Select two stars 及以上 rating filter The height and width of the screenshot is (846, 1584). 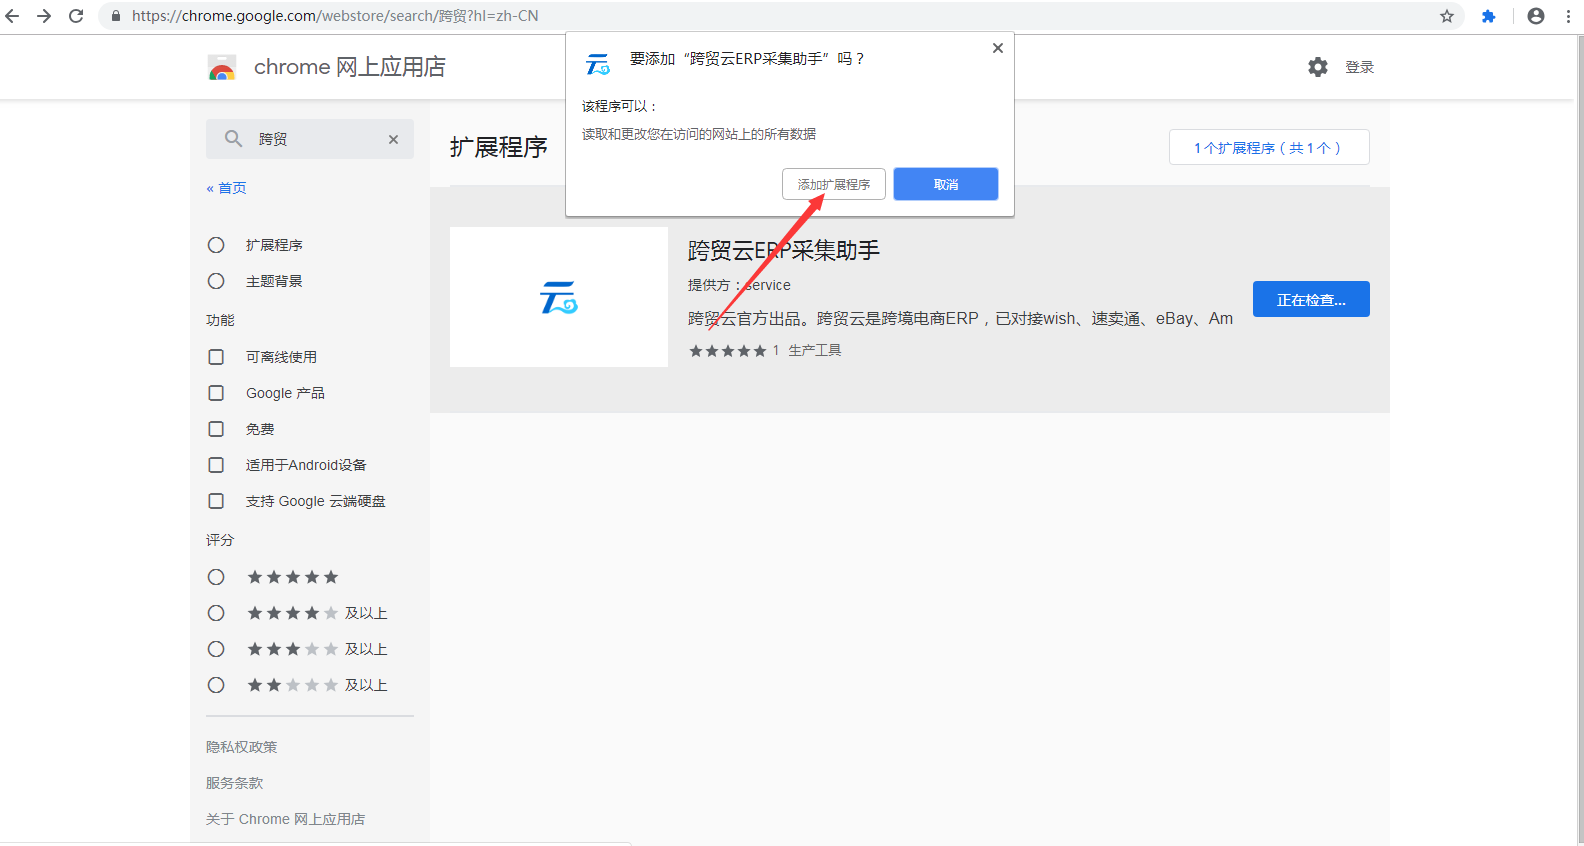pos(216,685)
